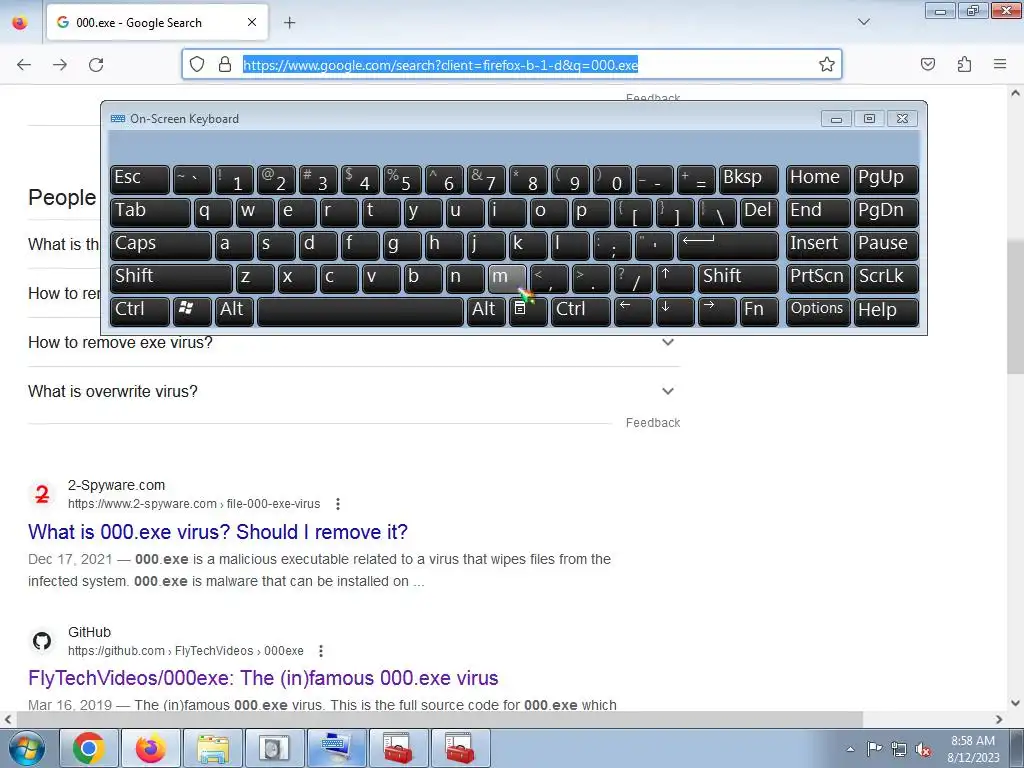The width and height of the screenshot is (1024, 768).
Task: Open the Firefox hamburger menu
Action: click(x=1000, y=64)
